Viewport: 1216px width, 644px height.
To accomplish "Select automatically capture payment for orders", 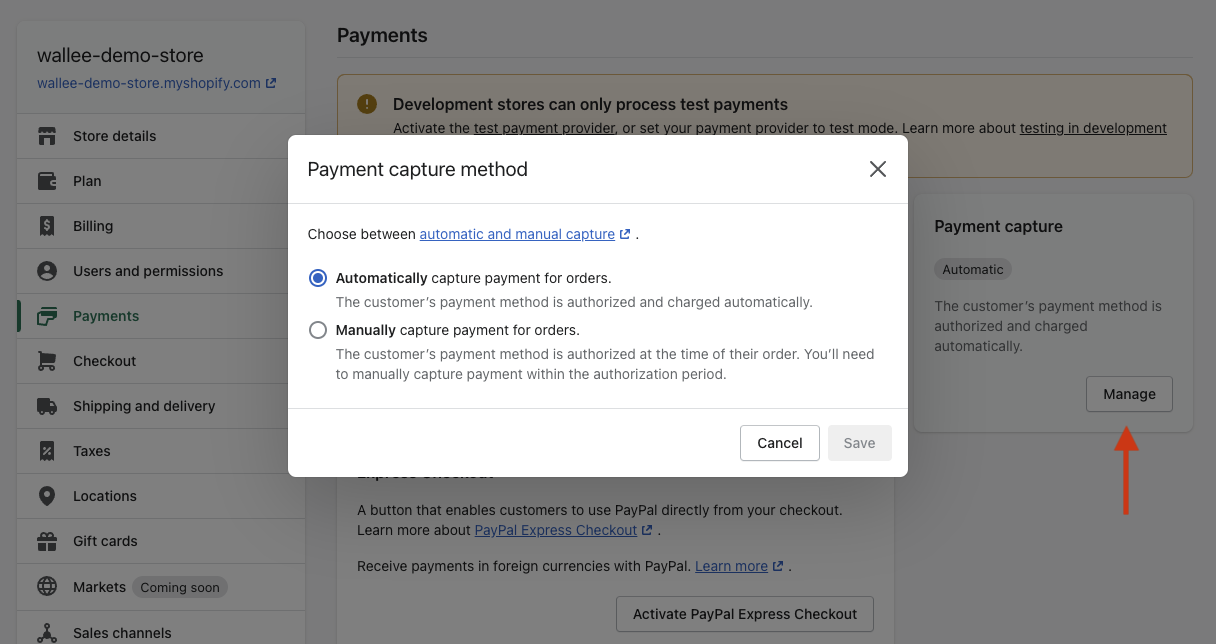I will coord(317,278).
